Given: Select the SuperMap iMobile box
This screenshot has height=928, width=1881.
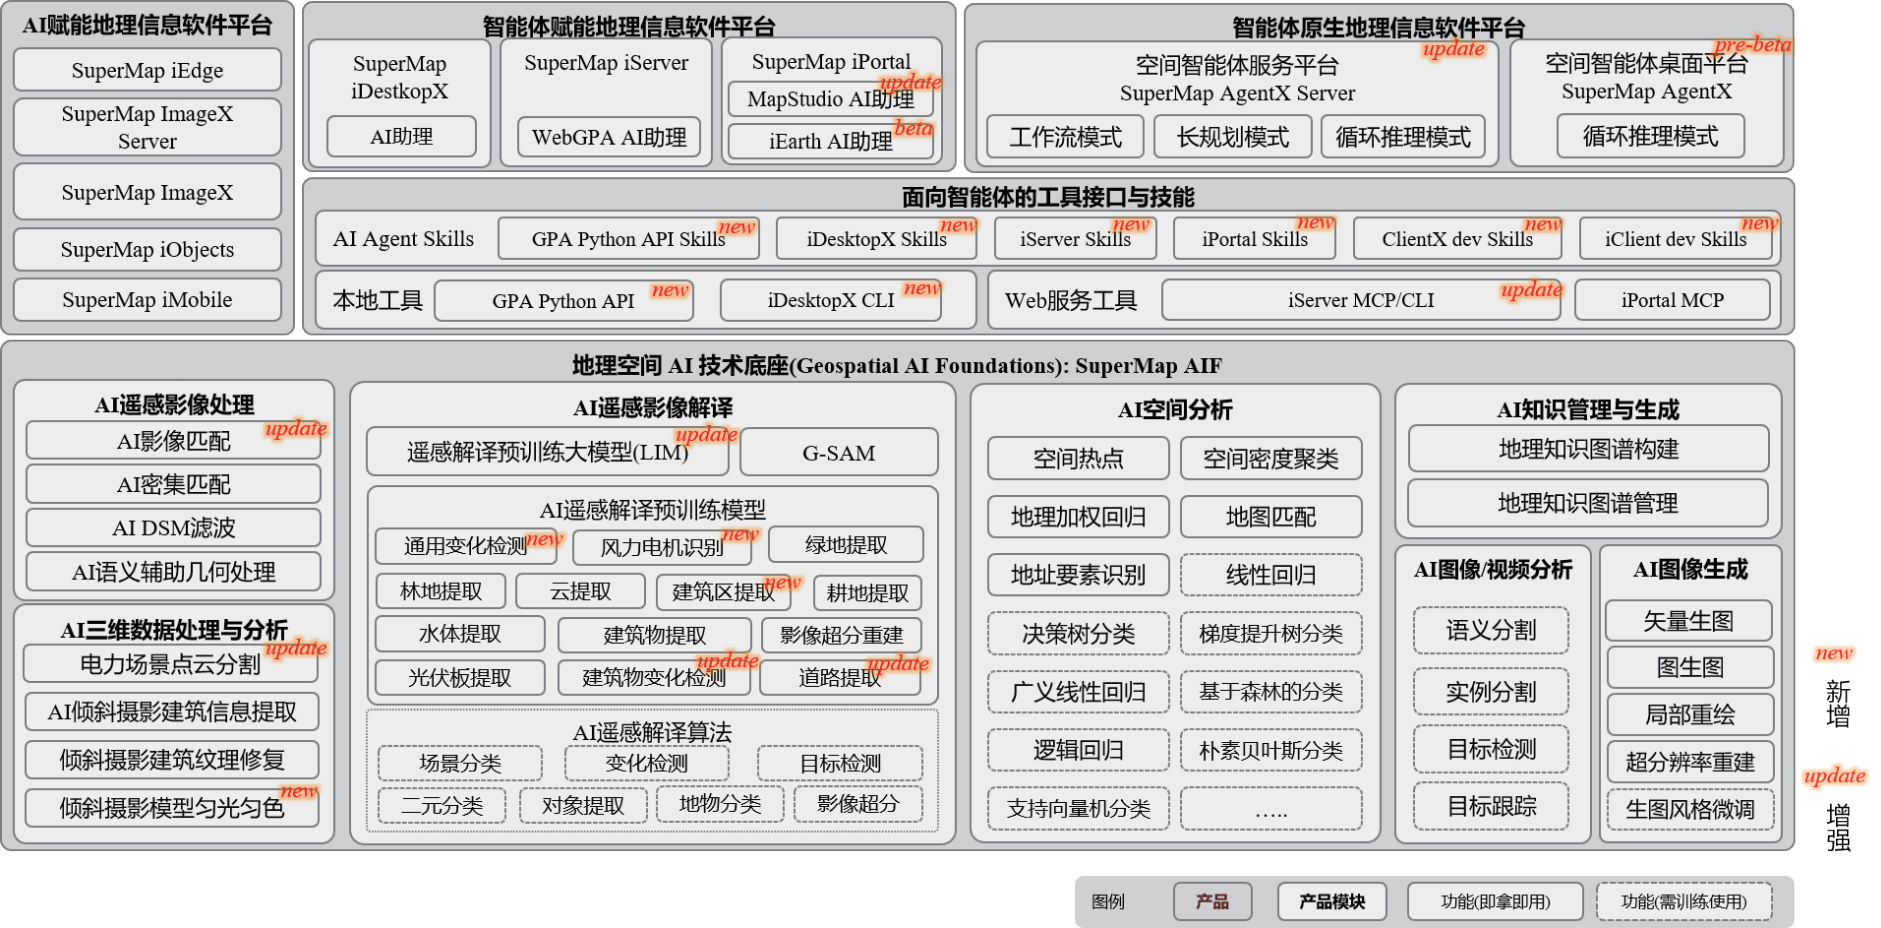Looking at the screenshot, I should click(147, 300).
